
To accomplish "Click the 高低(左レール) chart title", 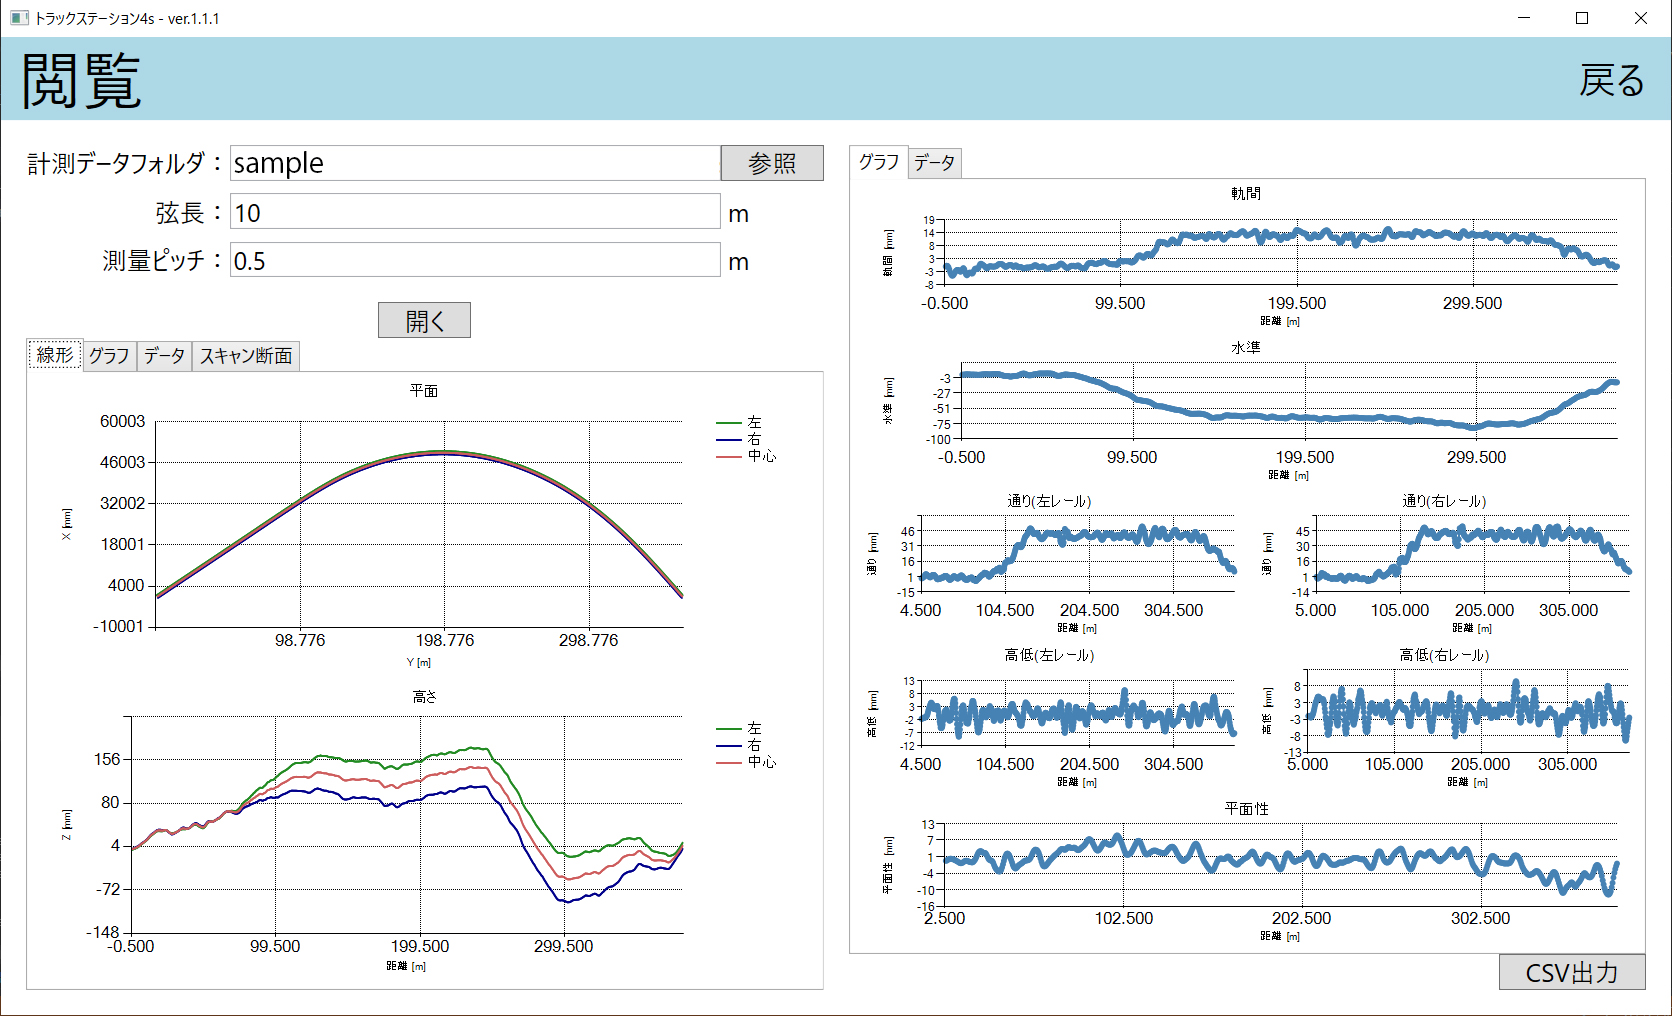I will (1049, 655).
